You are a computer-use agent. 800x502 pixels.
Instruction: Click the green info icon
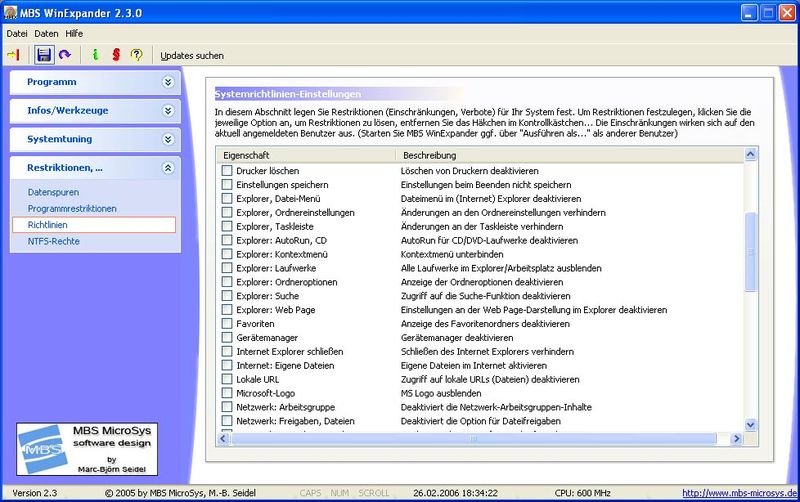95,55
